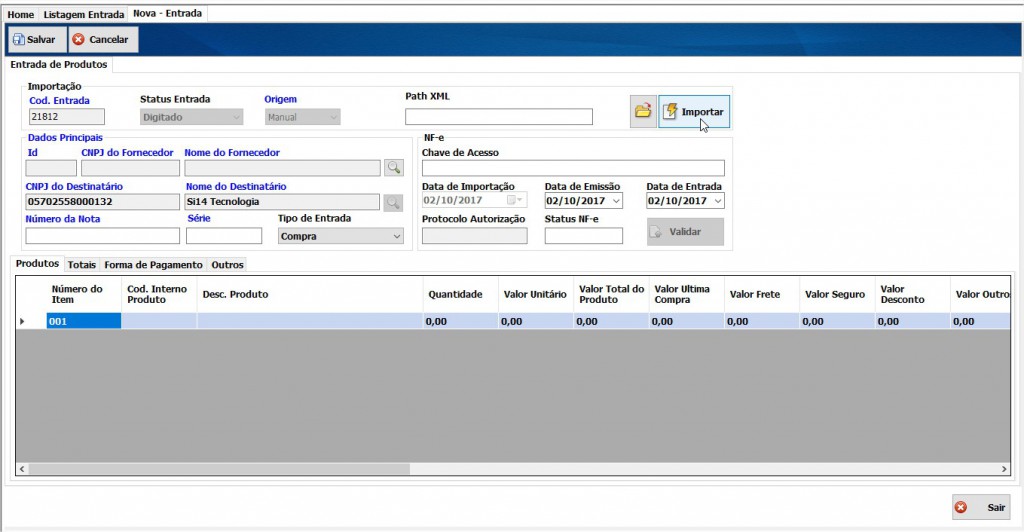Click the Número da Nota field
Image resolution: width=1024 pixels, height=532 pixels.
click(x=102, y=236)
